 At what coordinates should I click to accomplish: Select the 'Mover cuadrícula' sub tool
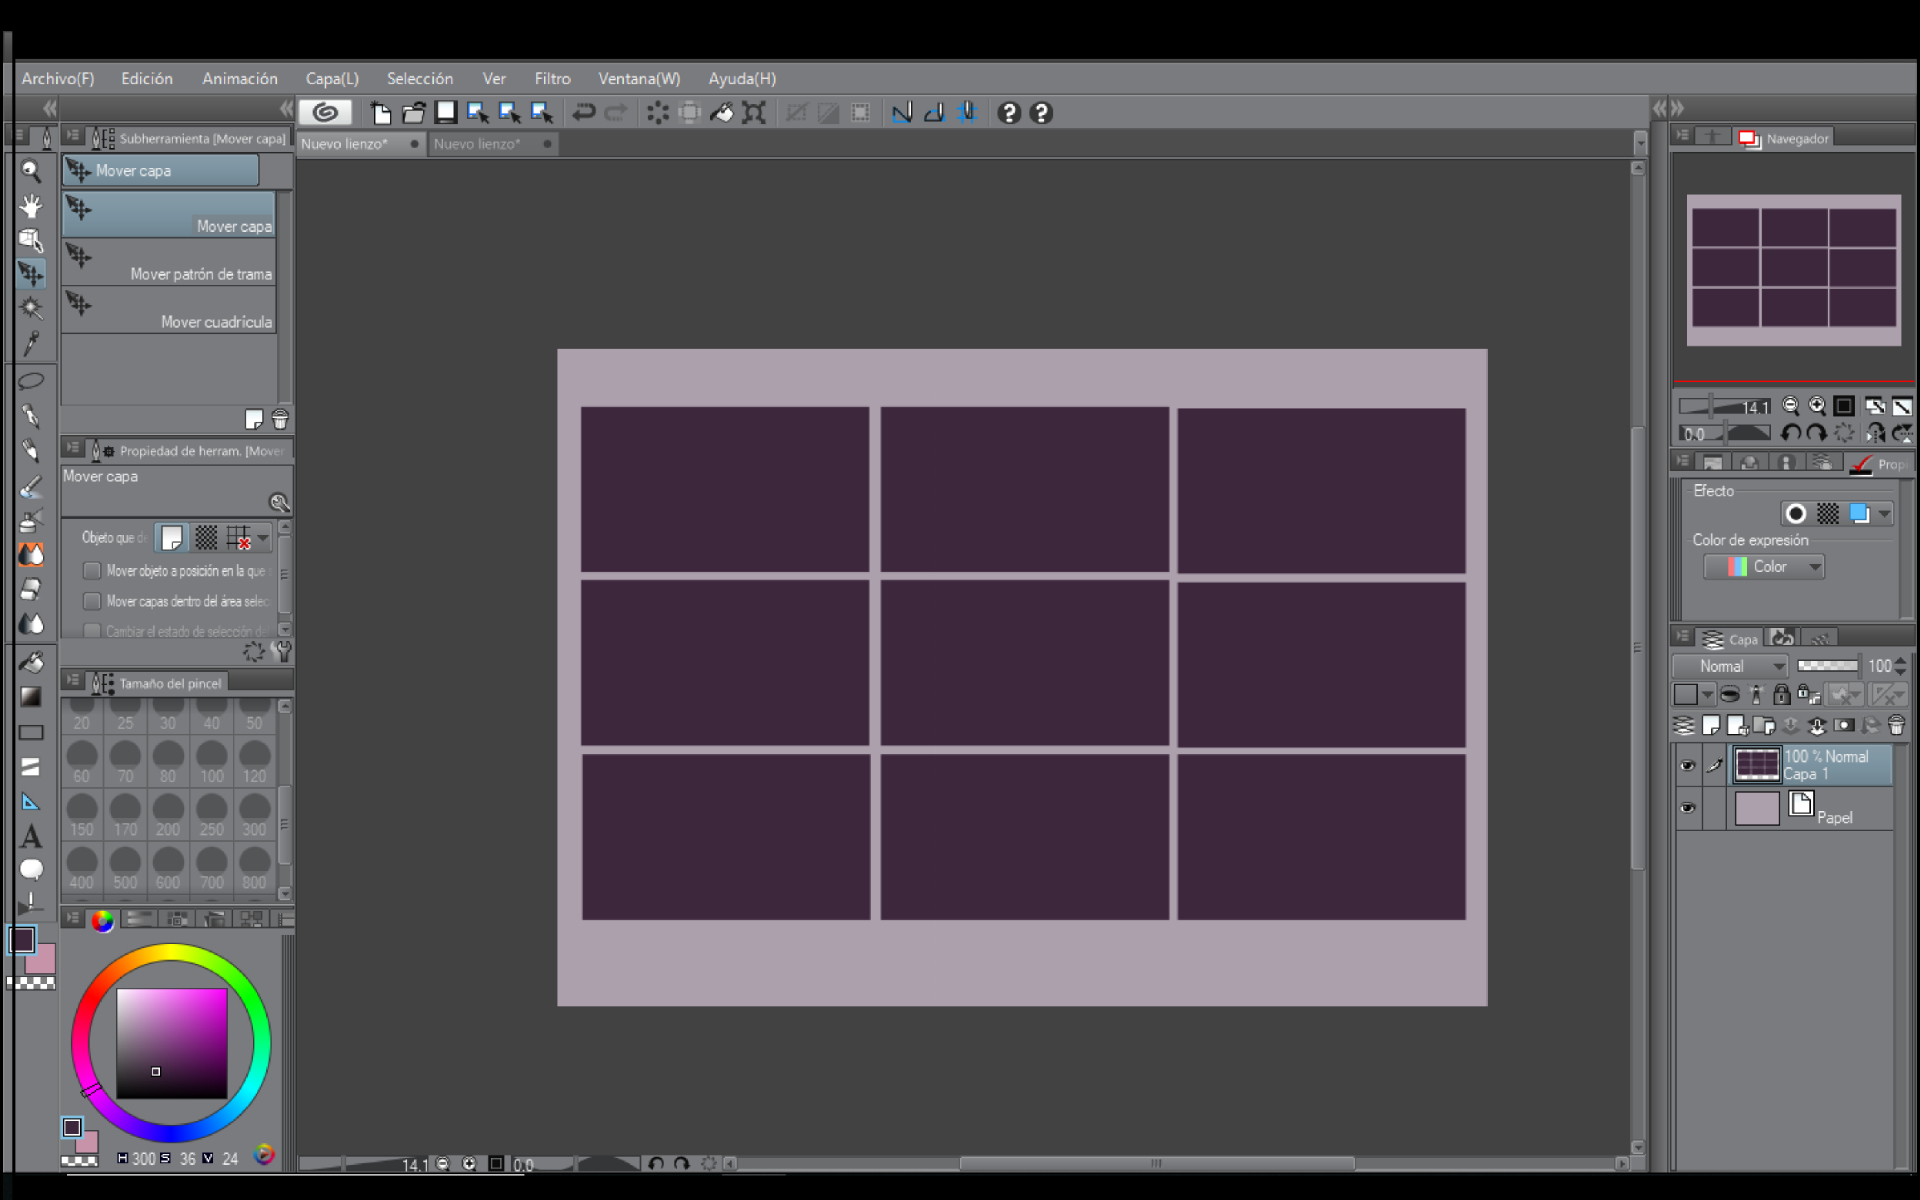click(168, 310)
